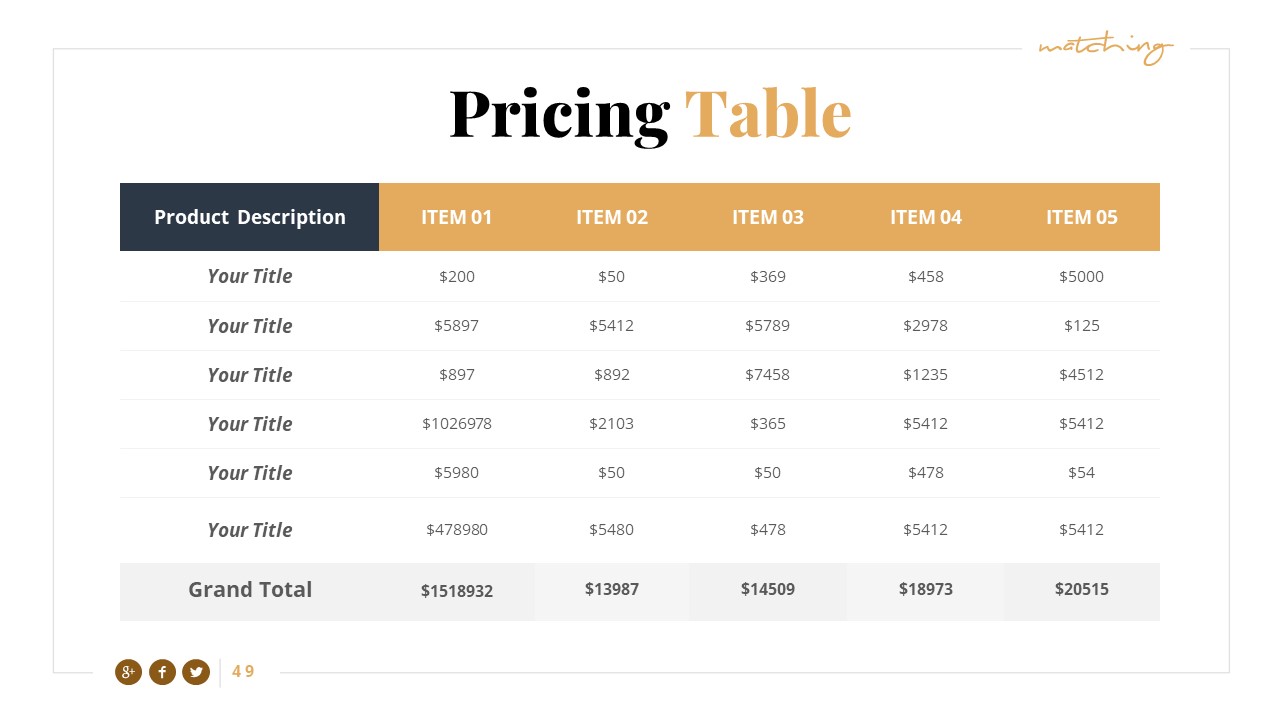Select the $20515 grand total cell

[1082, 590]
